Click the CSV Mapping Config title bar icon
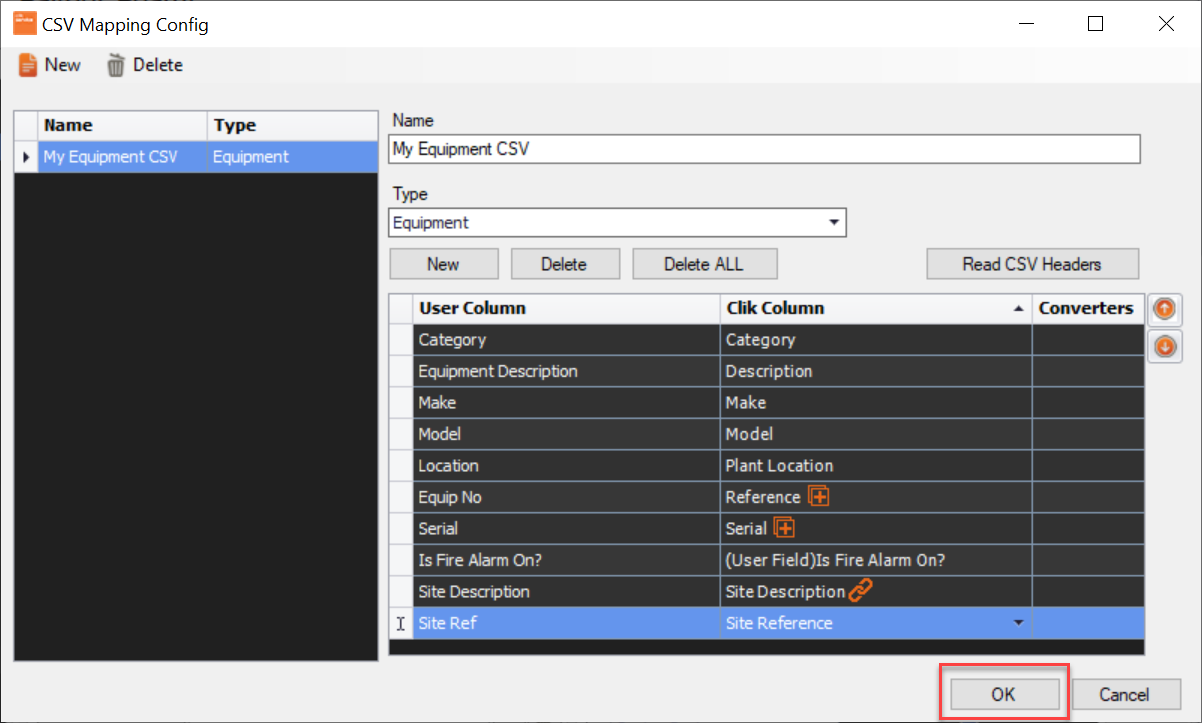This screenshot has height=723, width=1202. 23,22
